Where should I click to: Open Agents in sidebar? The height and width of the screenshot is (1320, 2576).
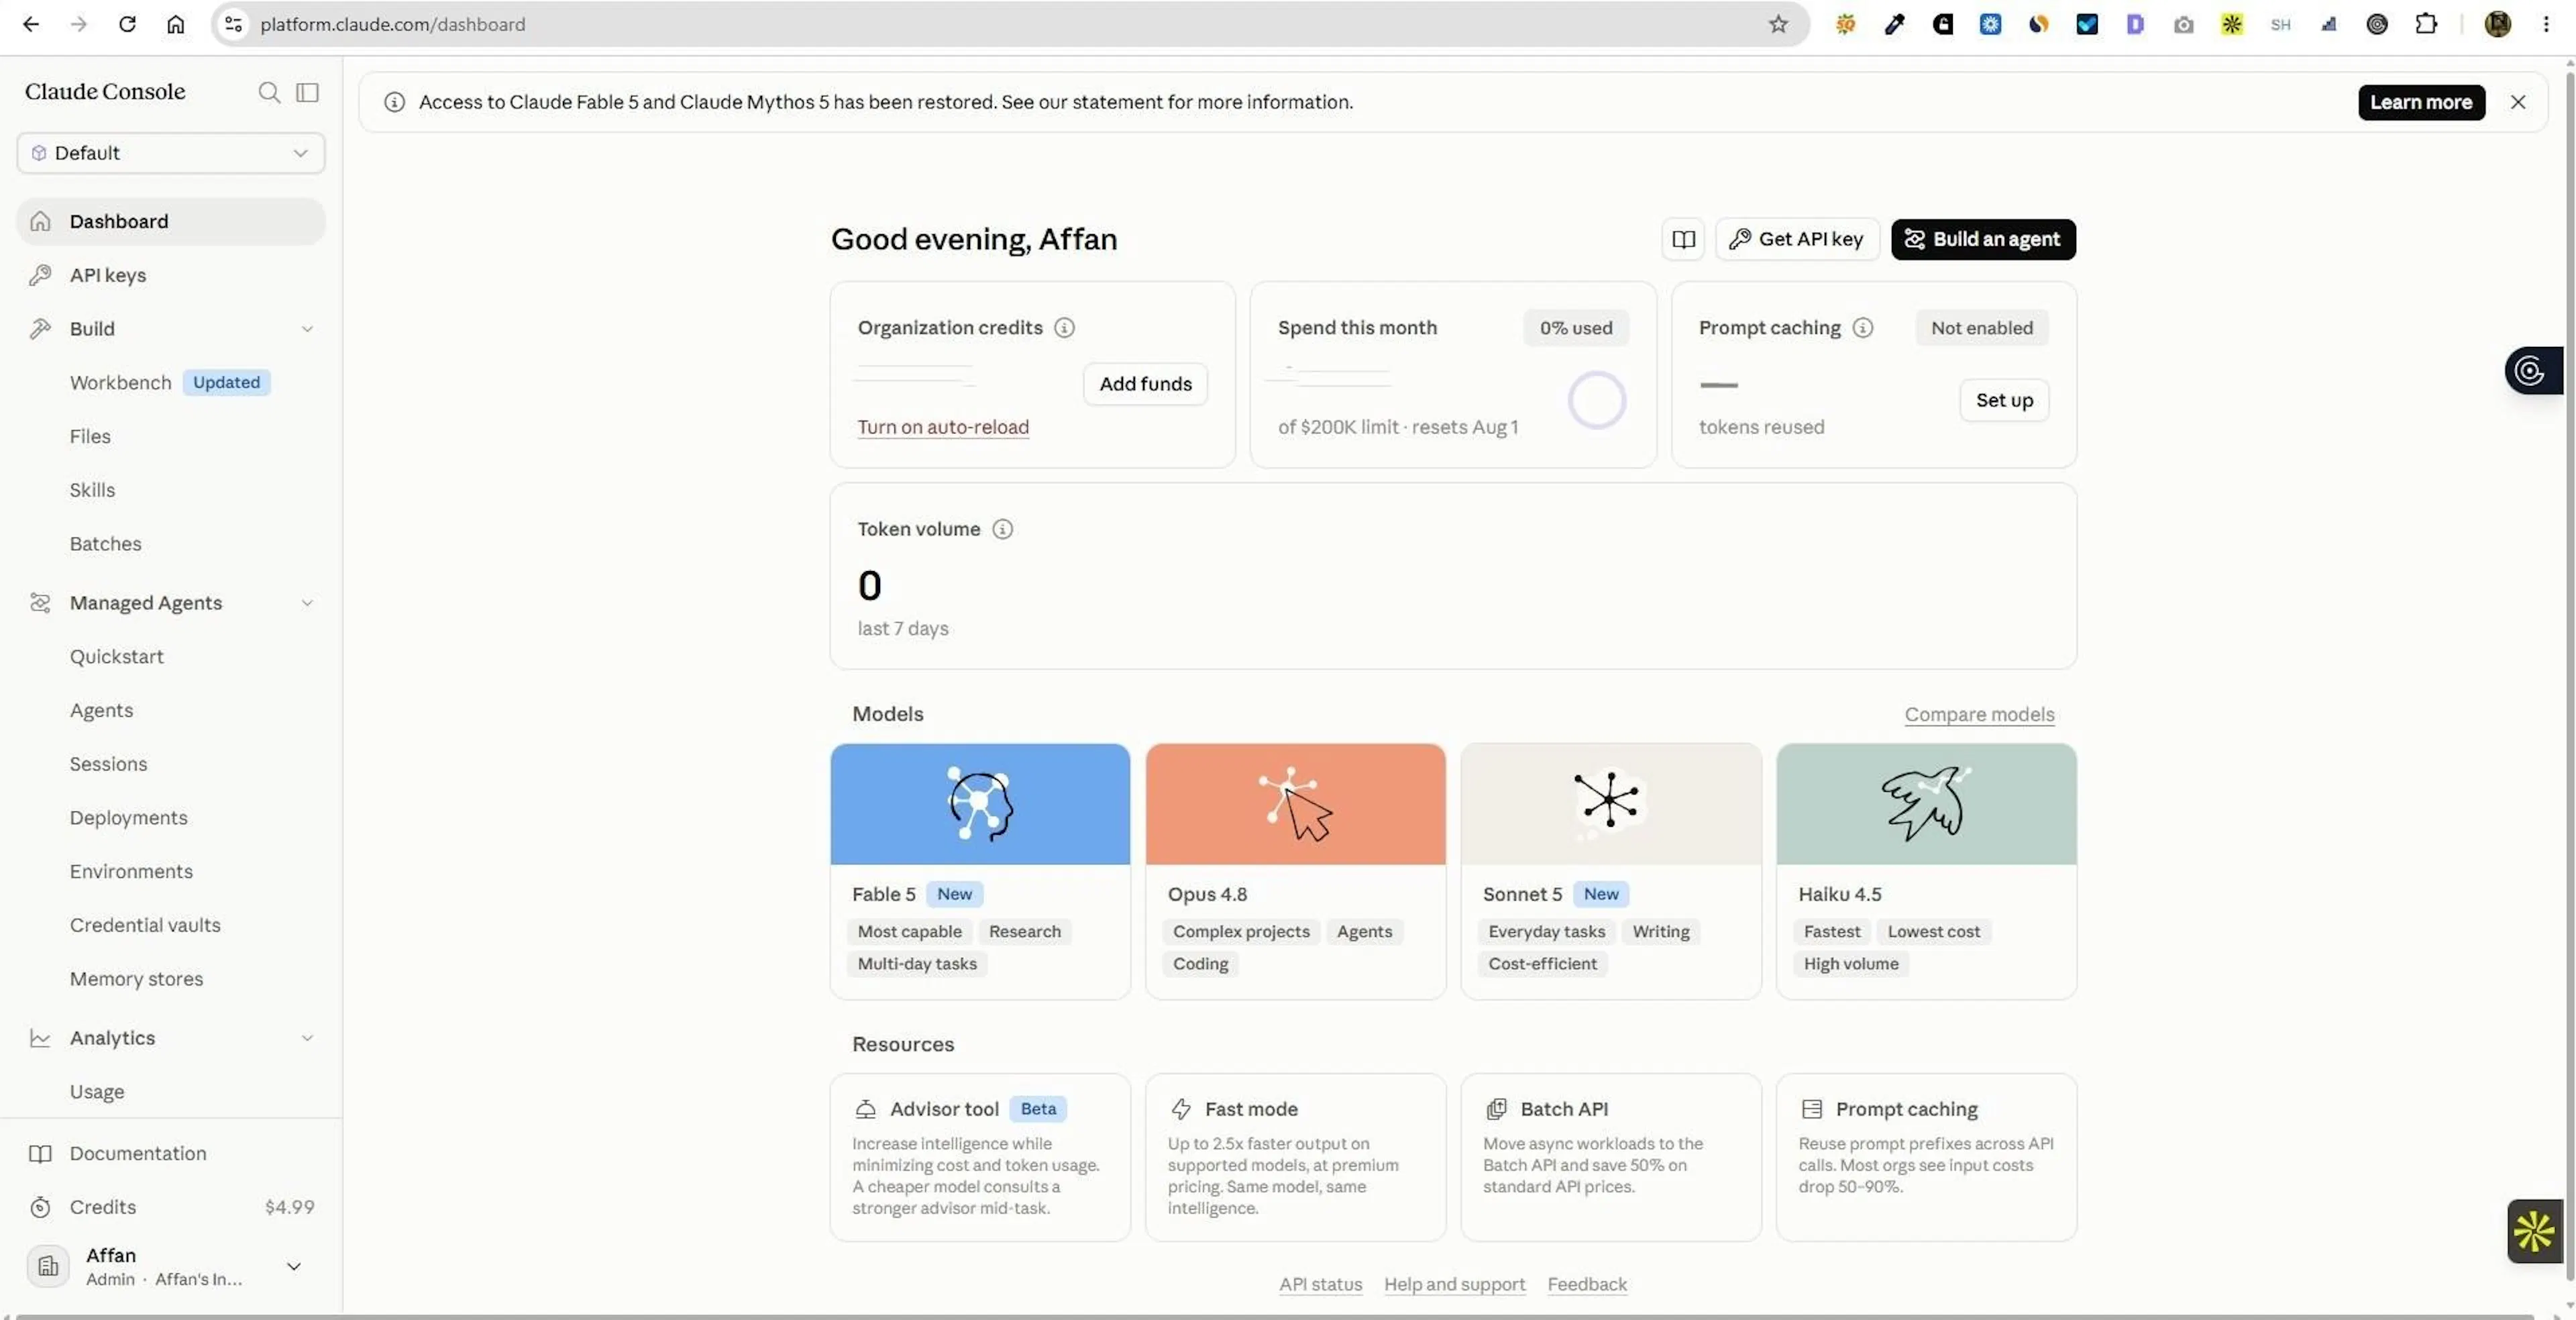[171, 710]
